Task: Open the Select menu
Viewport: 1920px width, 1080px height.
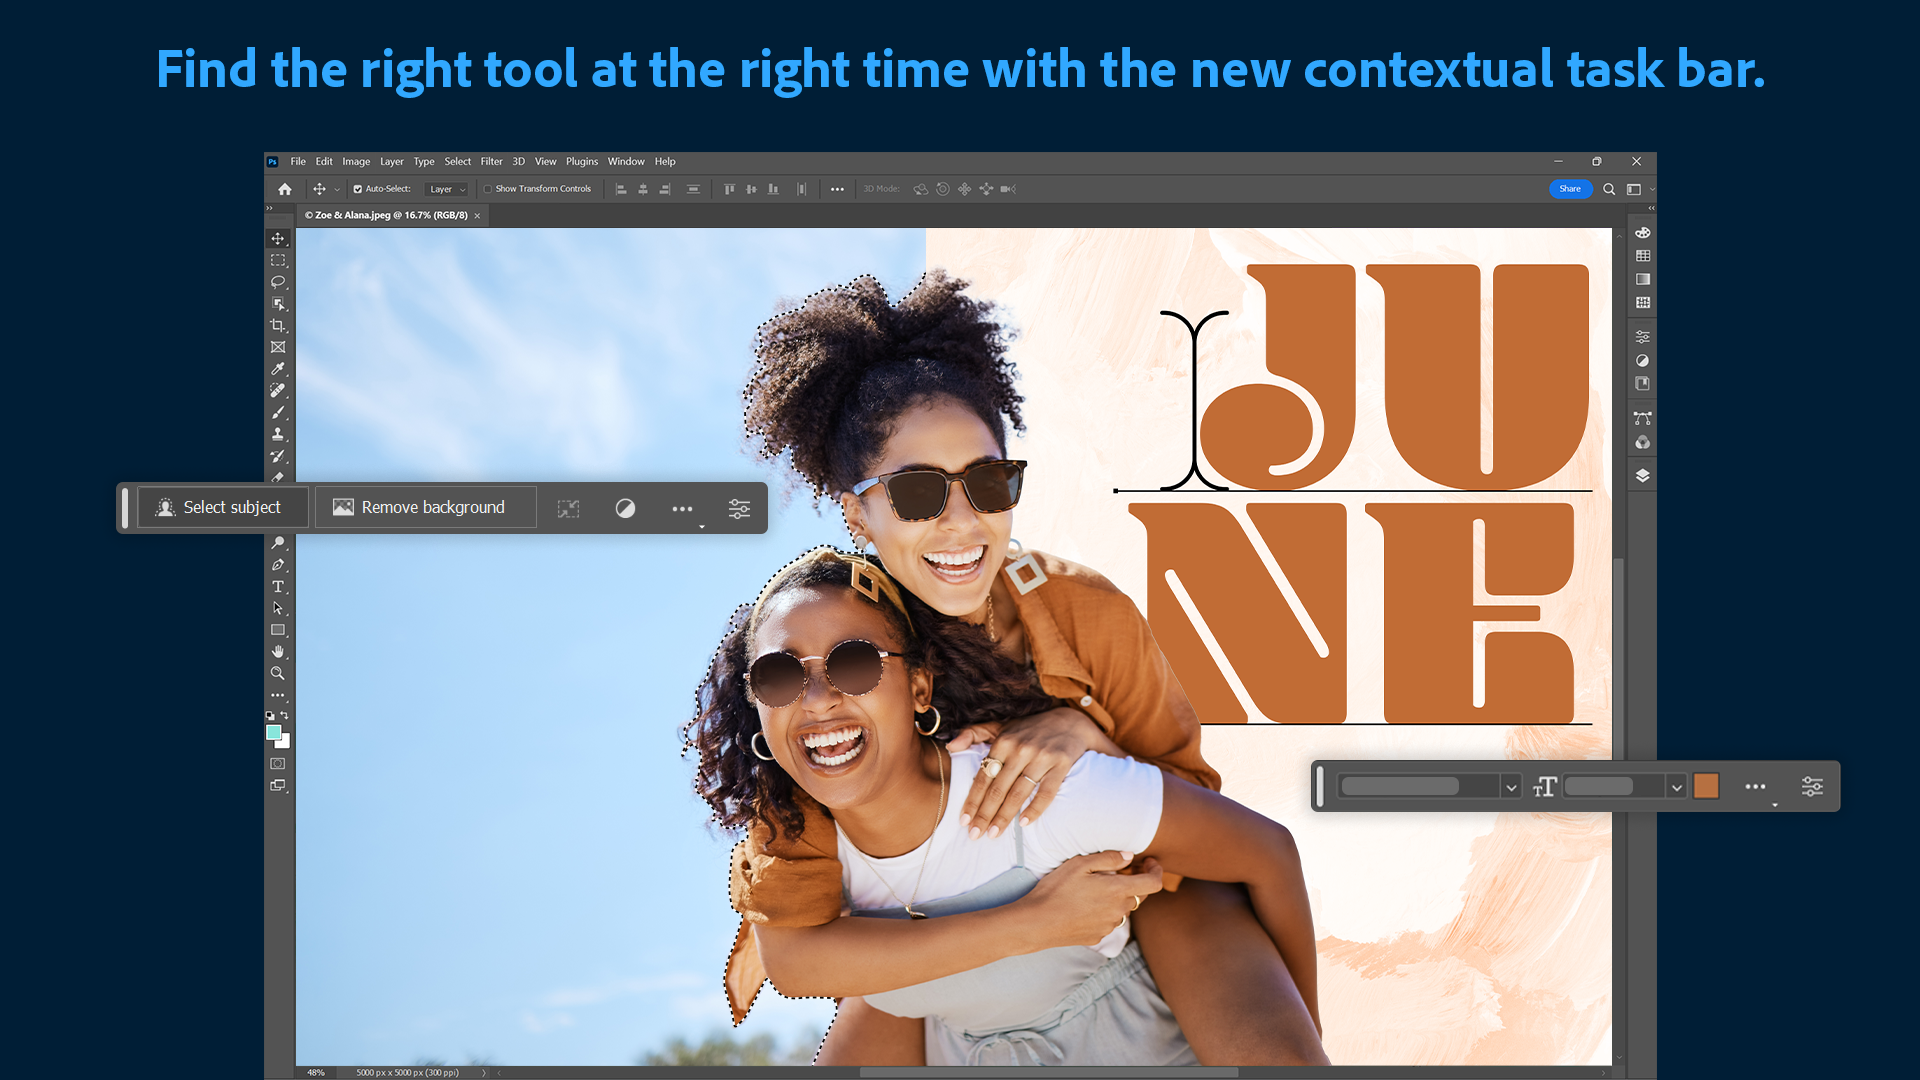Action: [x=457, y=161]
